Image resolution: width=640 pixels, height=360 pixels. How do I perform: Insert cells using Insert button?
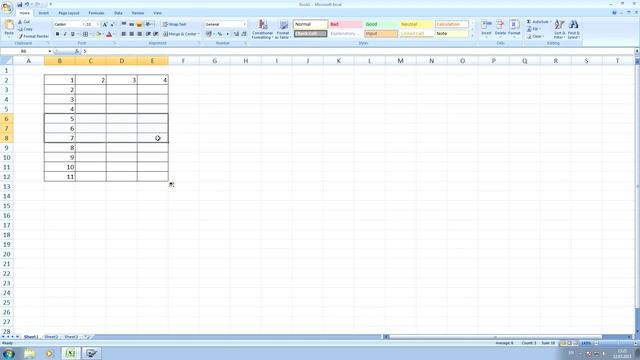pos(486,29)
